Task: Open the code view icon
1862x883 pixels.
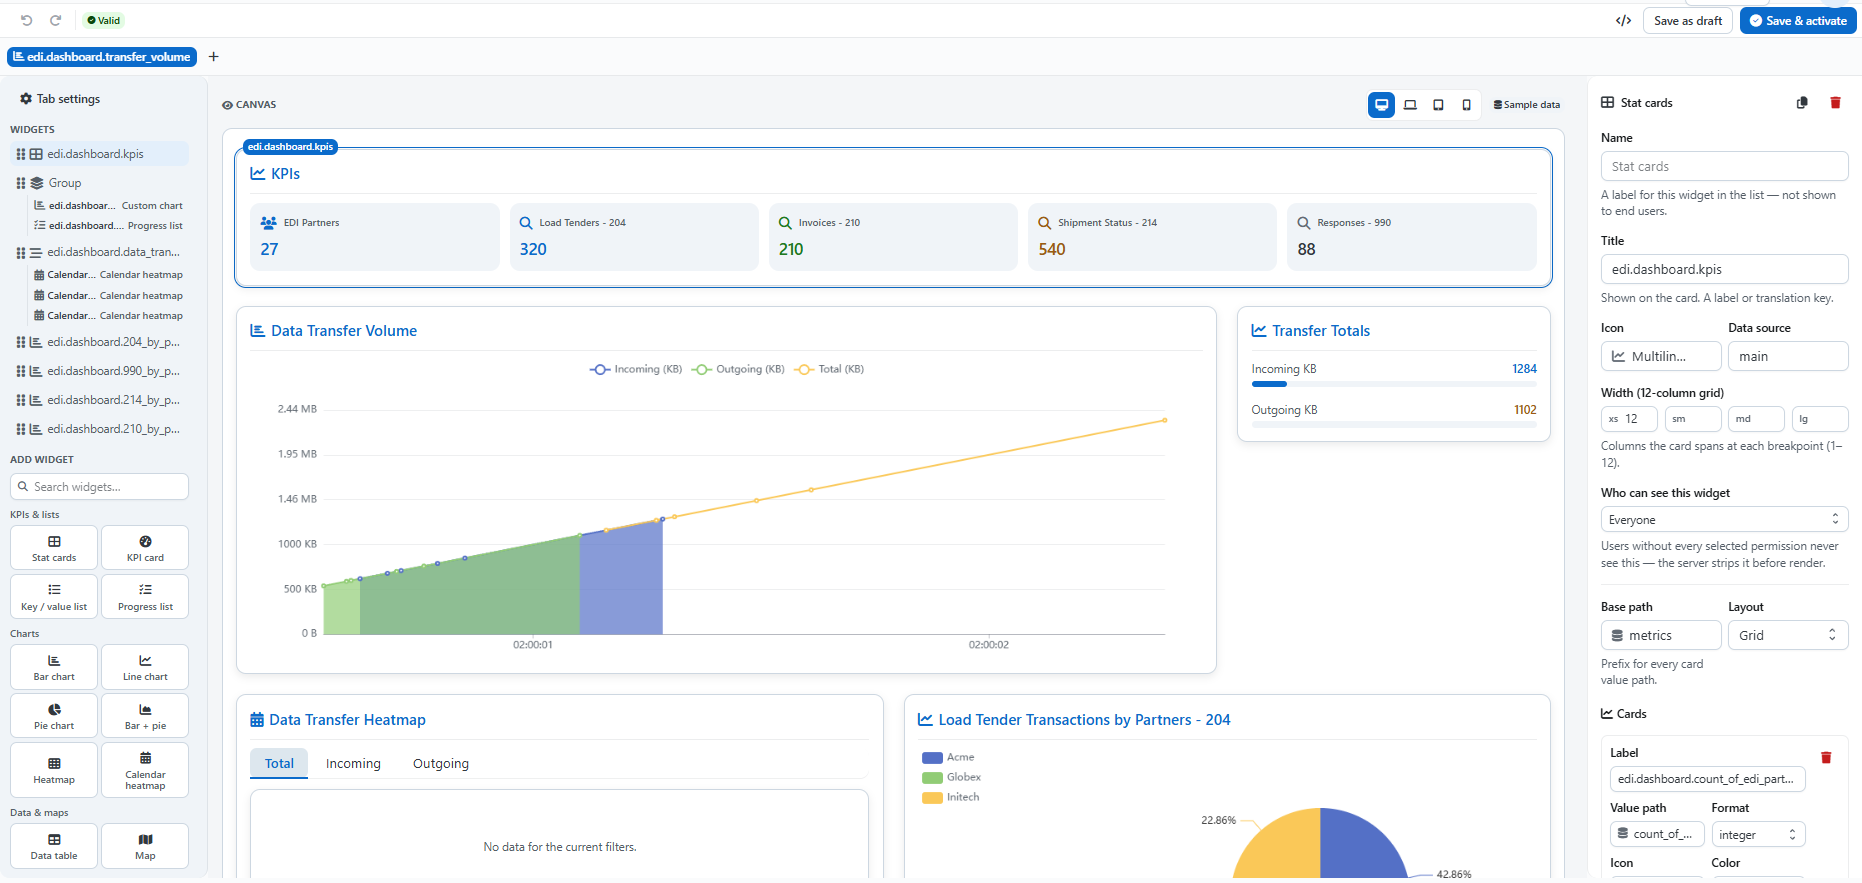Action: pos(1623,20)
